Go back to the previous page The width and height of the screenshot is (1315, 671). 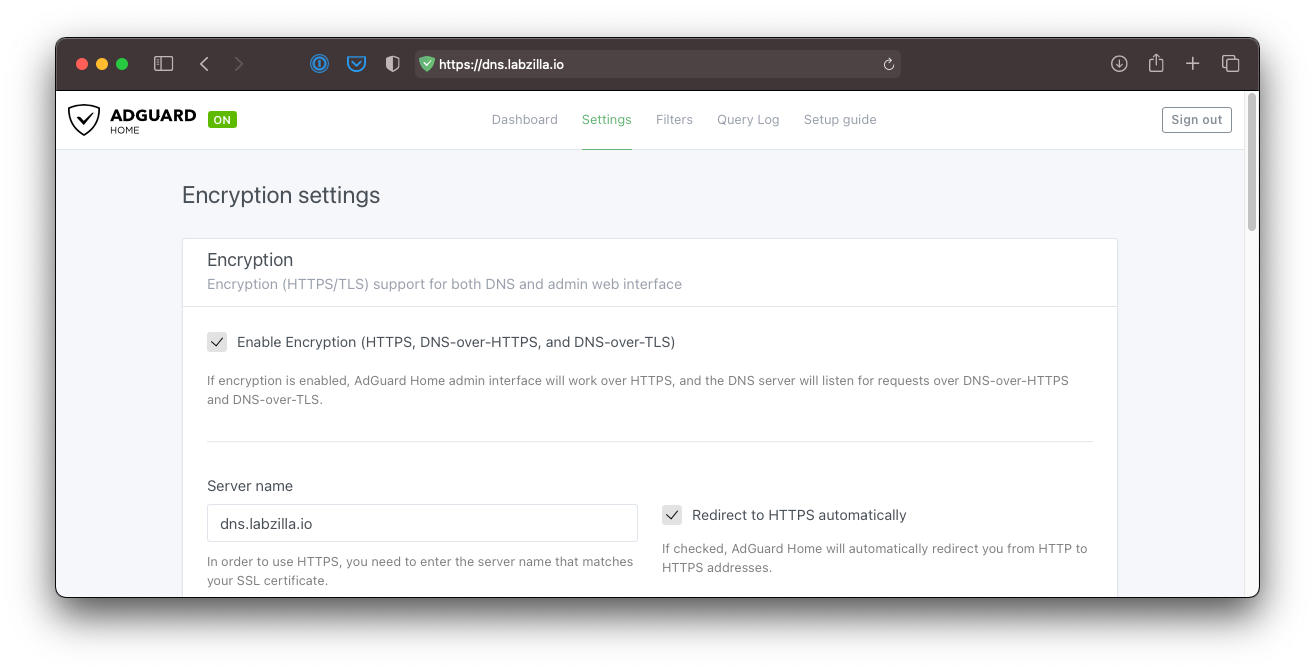tap(204, 64)
